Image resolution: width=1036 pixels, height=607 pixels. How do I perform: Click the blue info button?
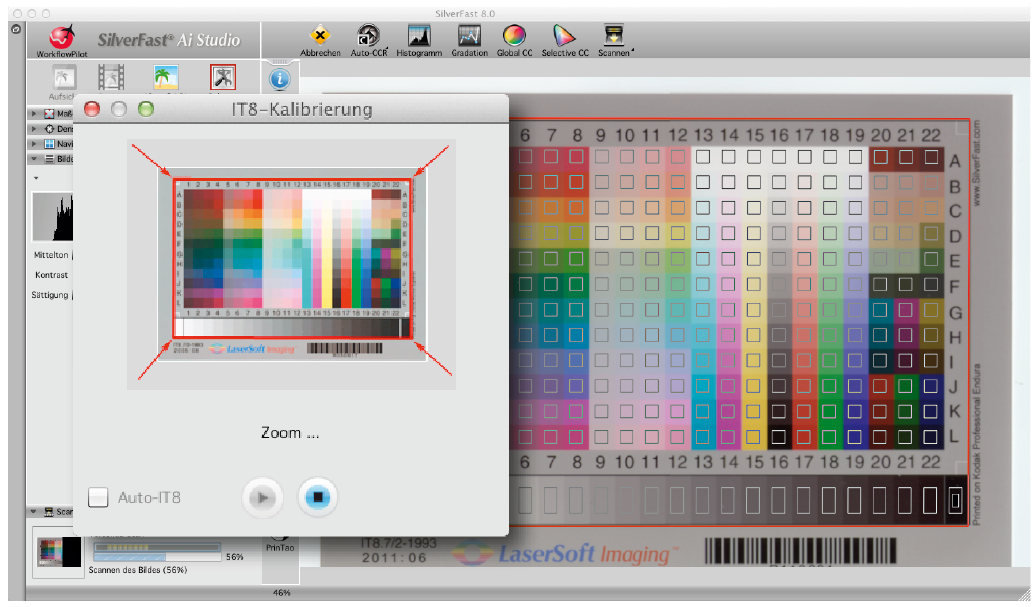pyautogui.click(x=280, y=77)
